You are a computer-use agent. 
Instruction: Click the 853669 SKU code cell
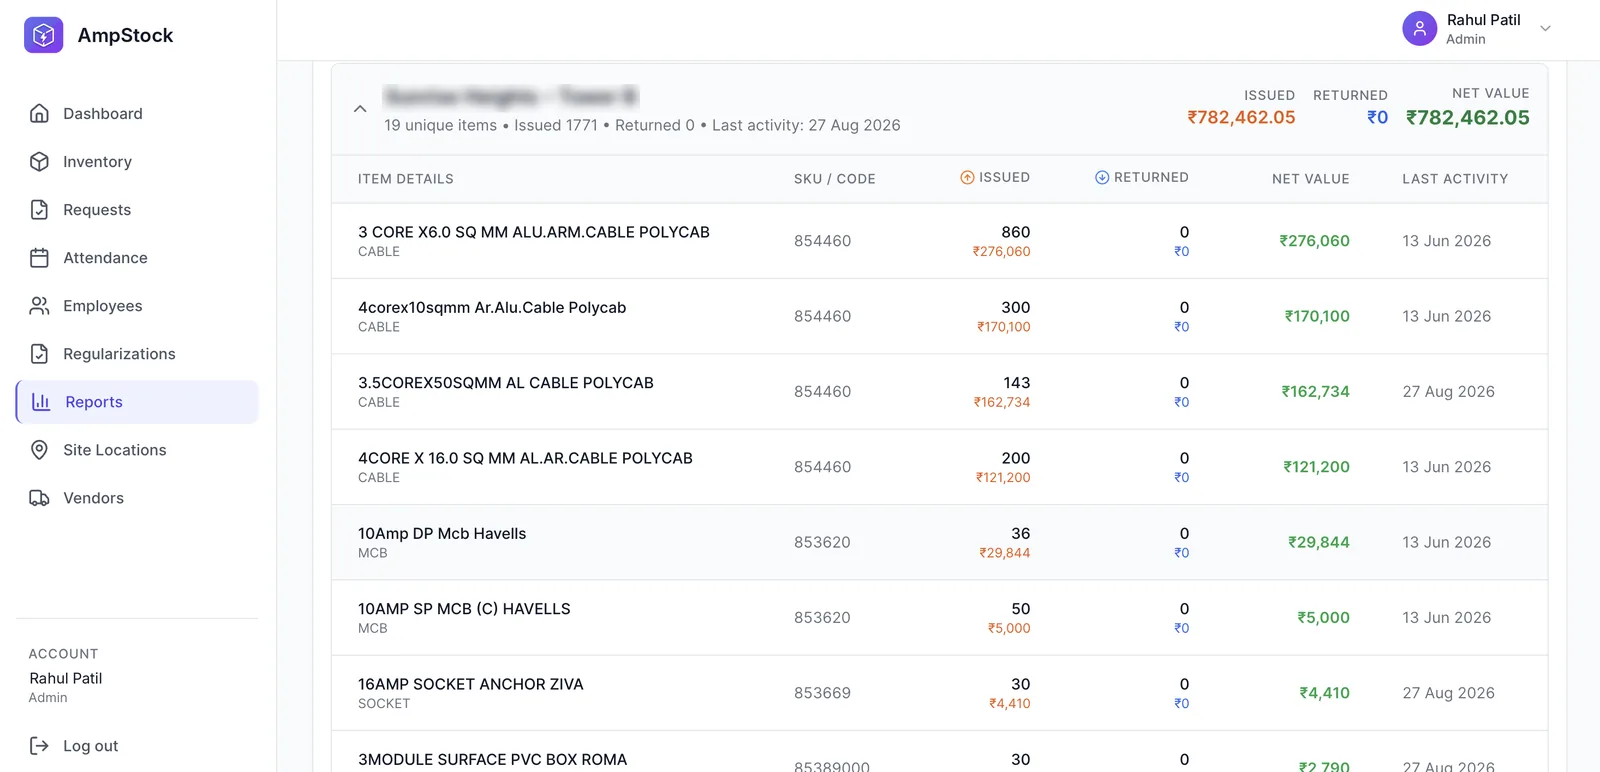tap(822, 693)
